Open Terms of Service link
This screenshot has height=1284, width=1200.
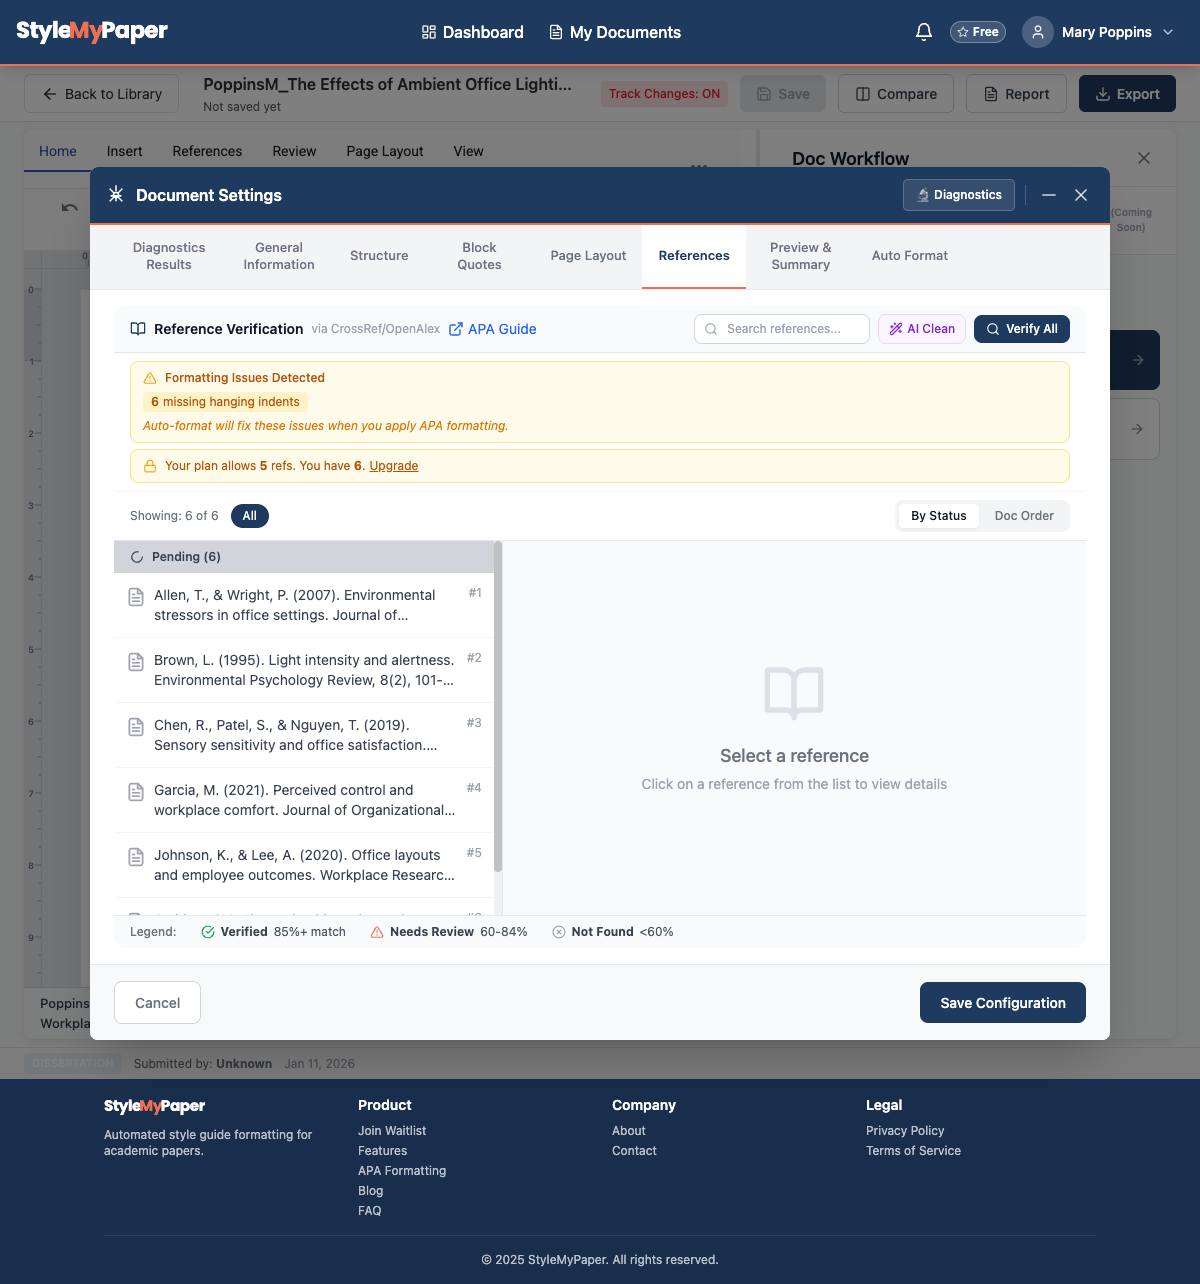[x=913, y=1151]
